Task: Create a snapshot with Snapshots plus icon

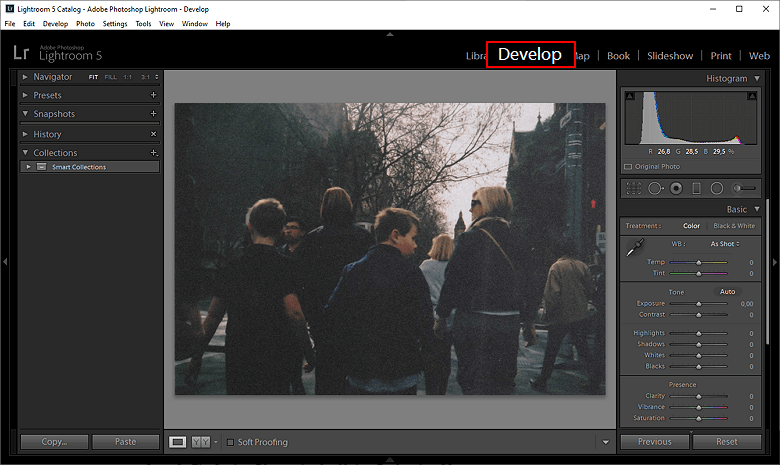Action: 153,113
